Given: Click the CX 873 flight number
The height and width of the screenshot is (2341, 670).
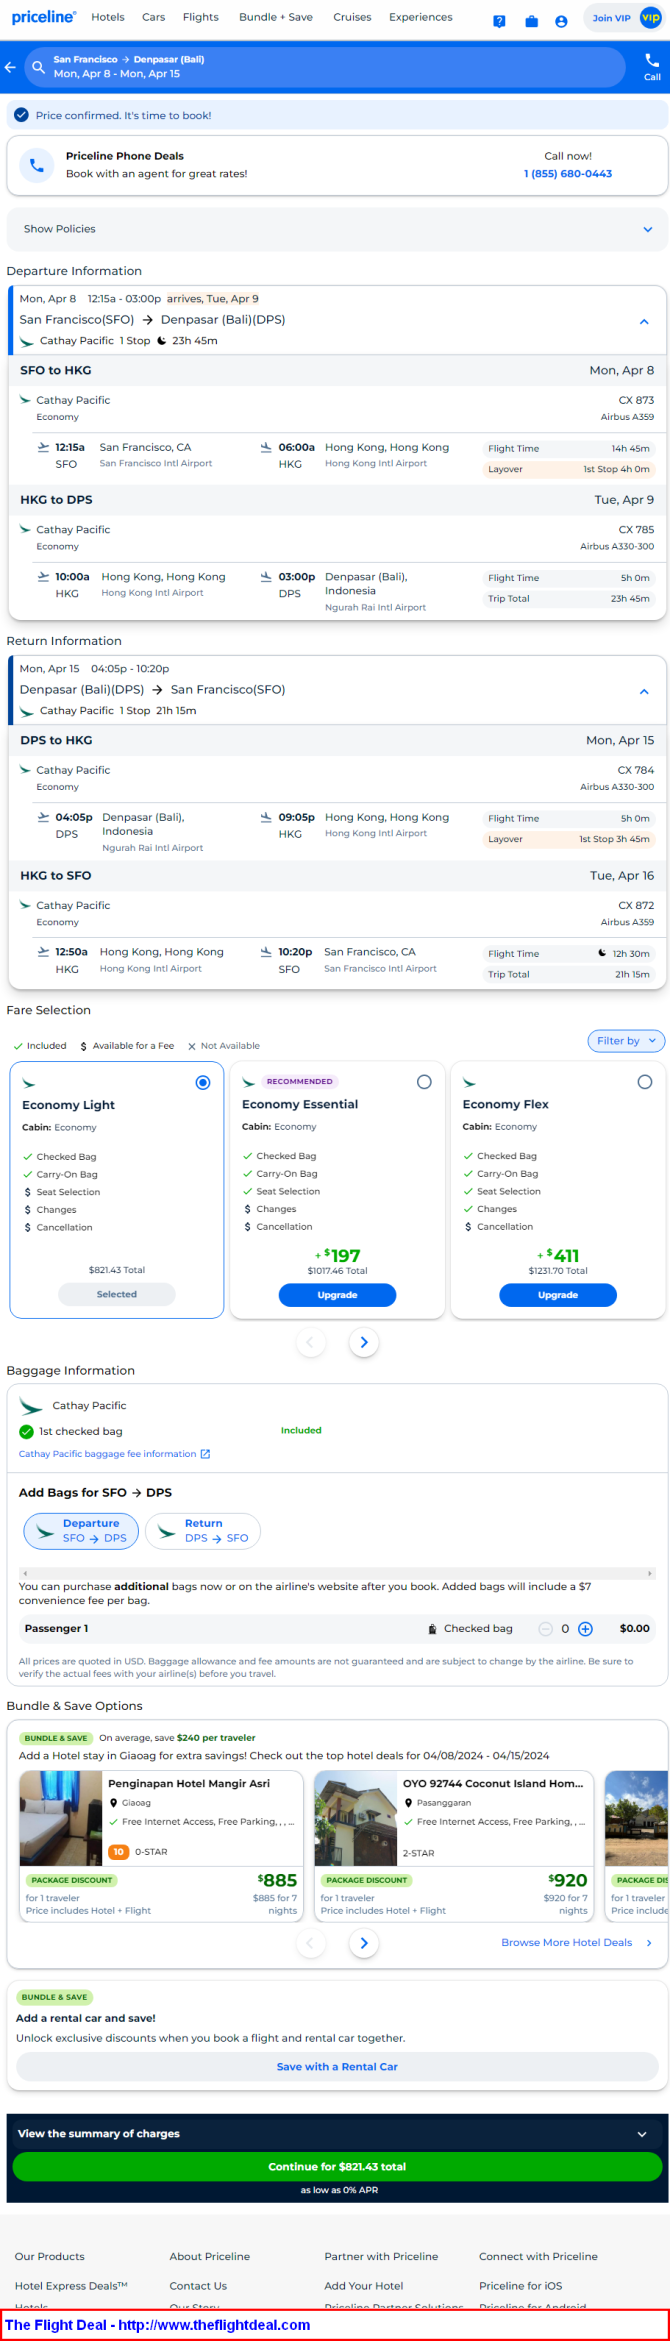Looking at the screenshot, I should tap(636, 400).
